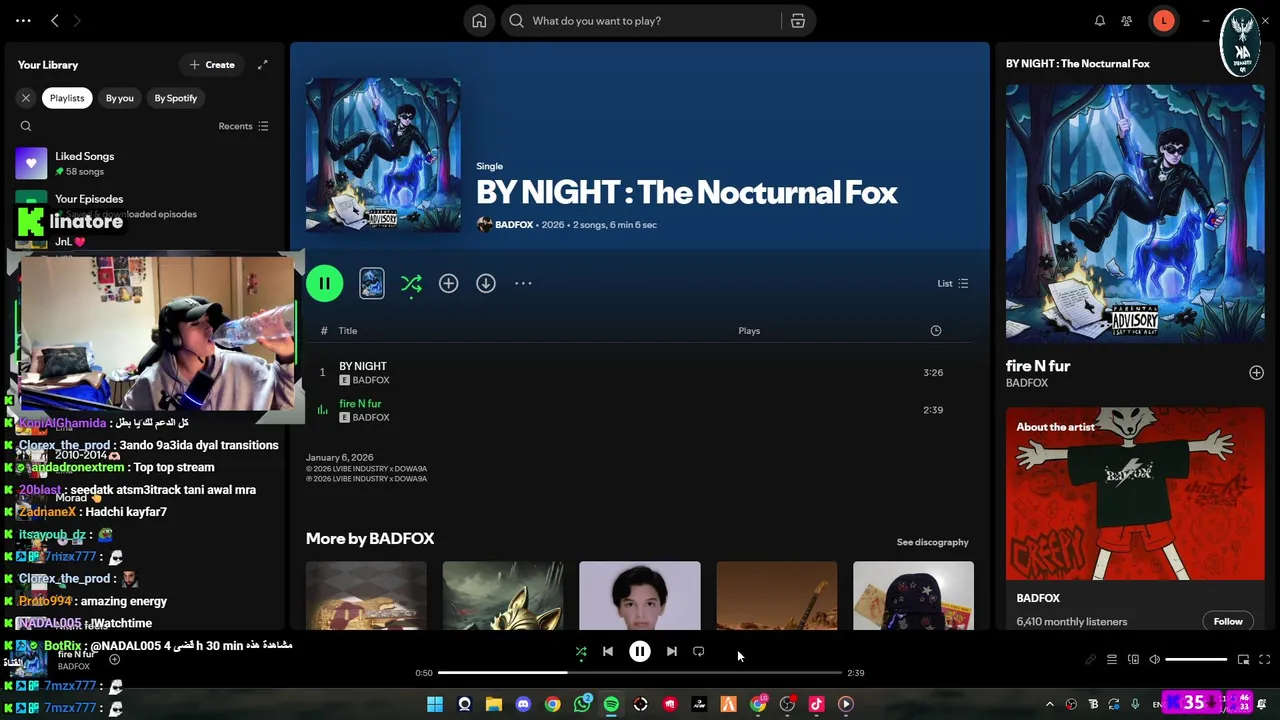Viewport: 1280px width, 720px height.
Task: Open the Friend Activity icon
Action: [x=1127, y=21]
